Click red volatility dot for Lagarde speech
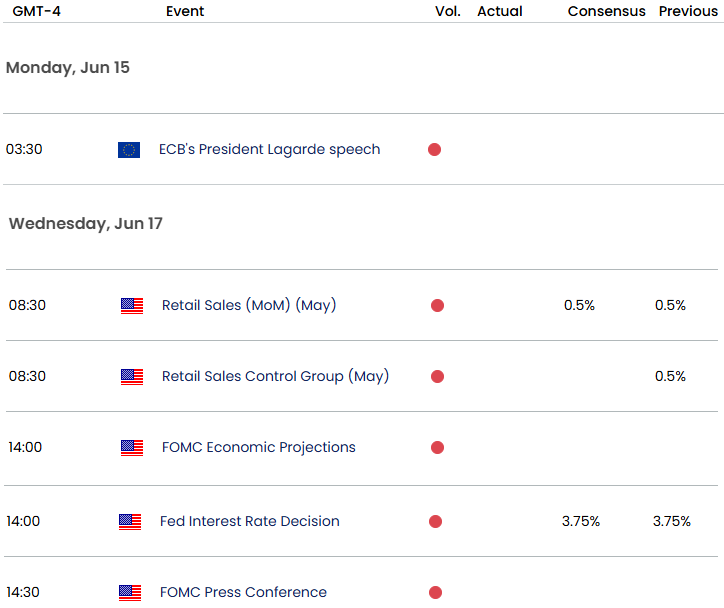 434,150
